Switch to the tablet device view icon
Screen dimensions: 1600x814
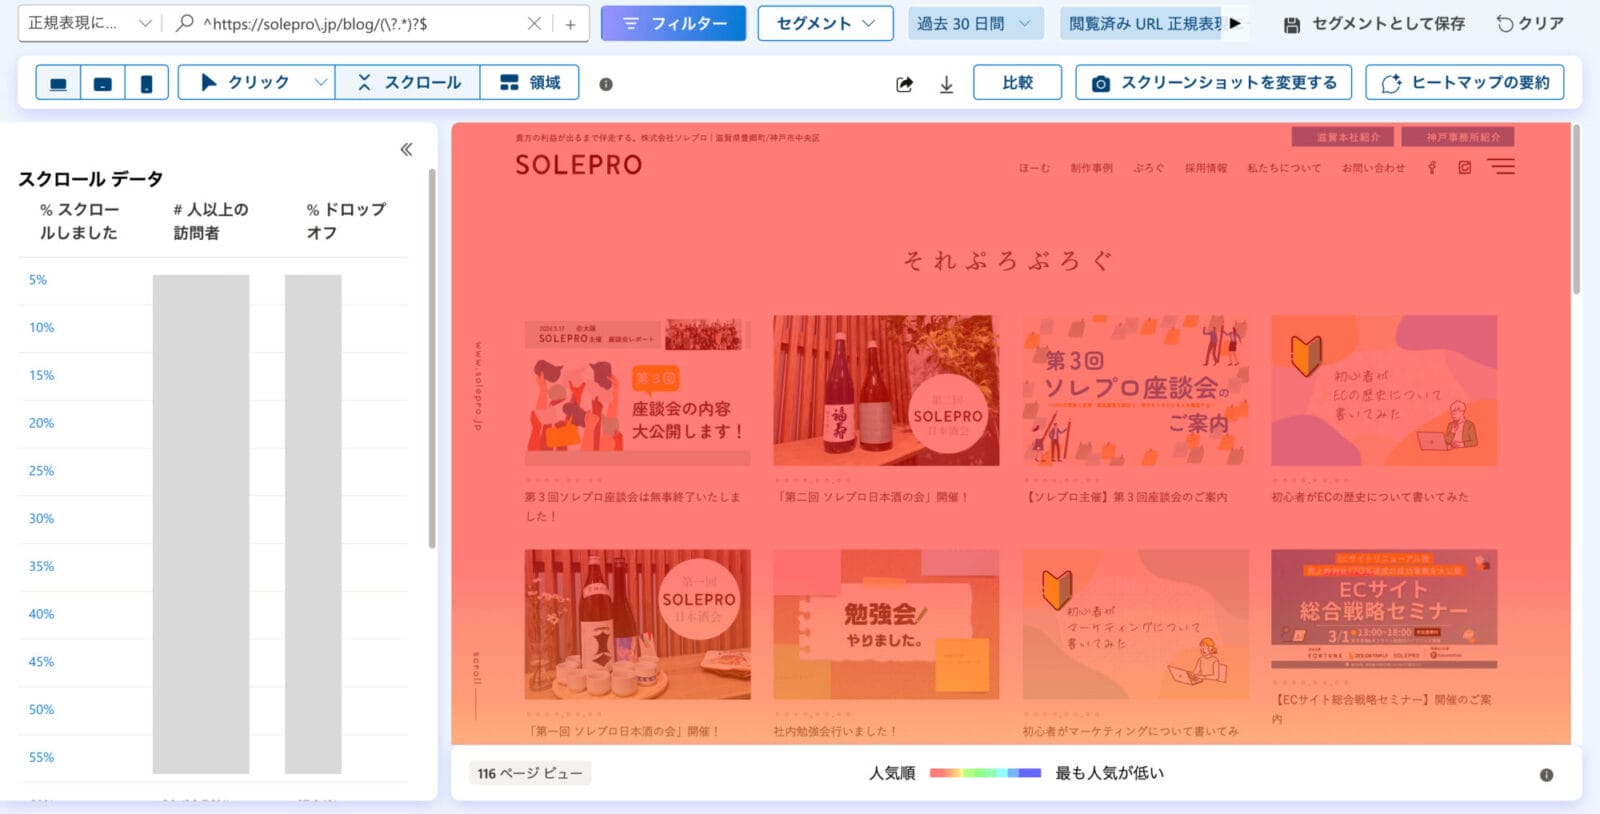(x=102, y=83)
